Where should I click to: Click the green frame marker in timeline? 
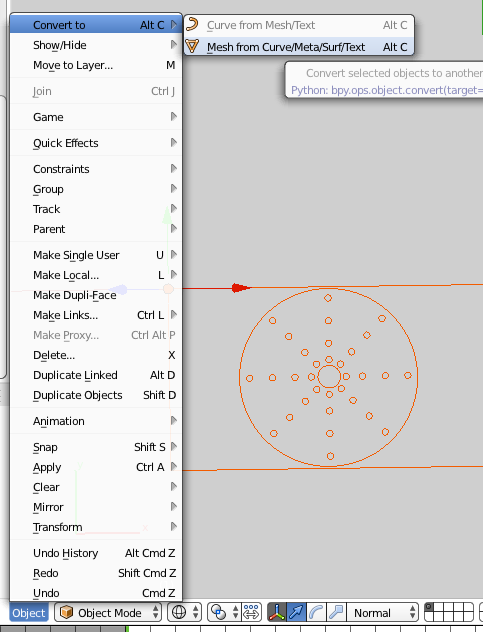coord(127,629)
